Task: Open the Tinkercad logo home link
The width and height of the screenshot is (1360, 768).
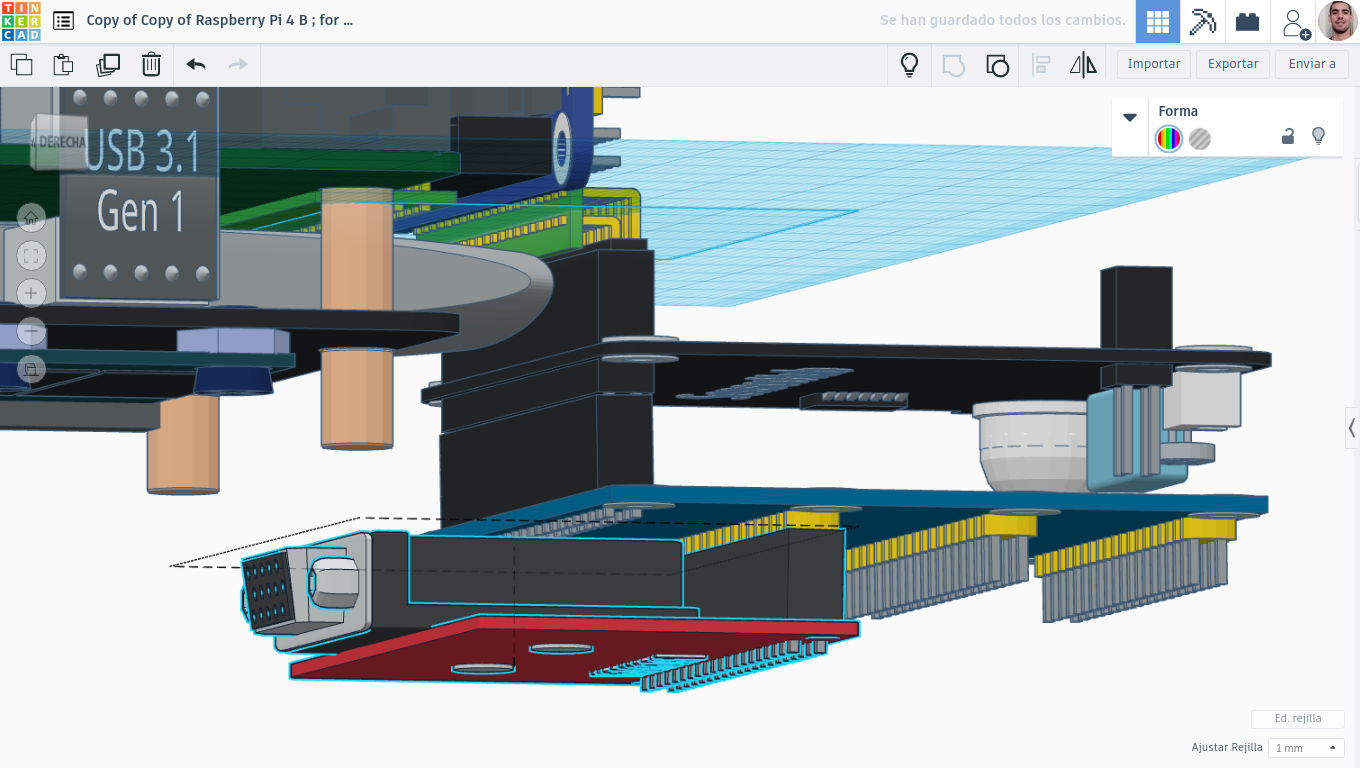Action: point(21,21)
